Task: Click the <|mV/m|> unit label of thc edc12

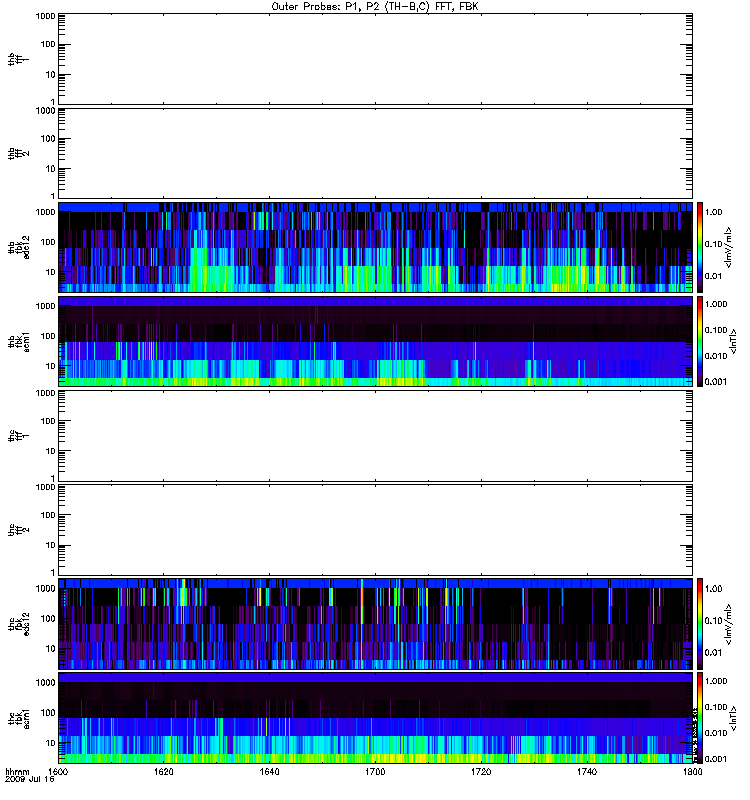Action: [x=729, y=624]
